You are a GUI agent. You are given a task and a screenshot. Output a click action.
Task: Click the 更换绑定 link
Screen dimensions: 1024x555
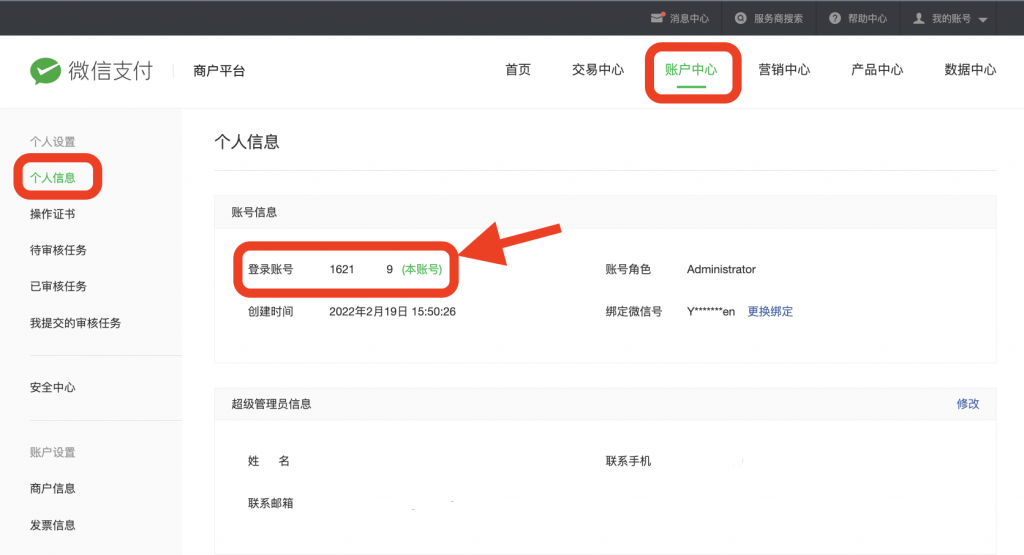[770, 311]
